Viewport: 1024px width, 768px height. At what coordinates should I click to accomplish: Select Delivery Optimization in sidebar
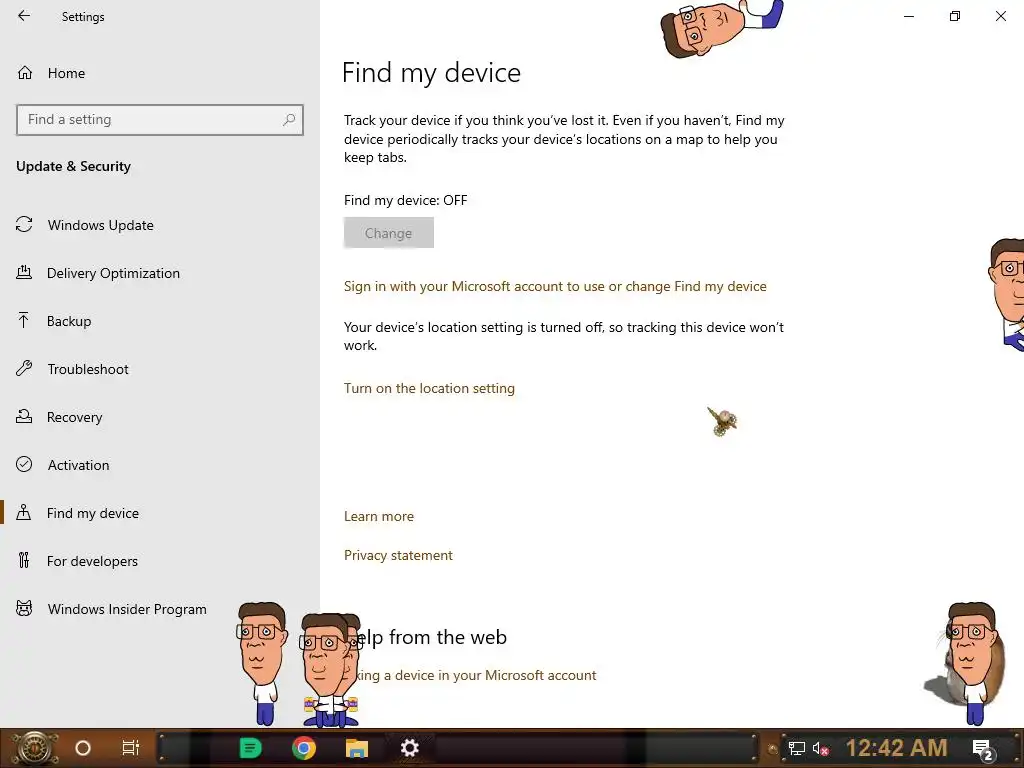pos(98,273)
